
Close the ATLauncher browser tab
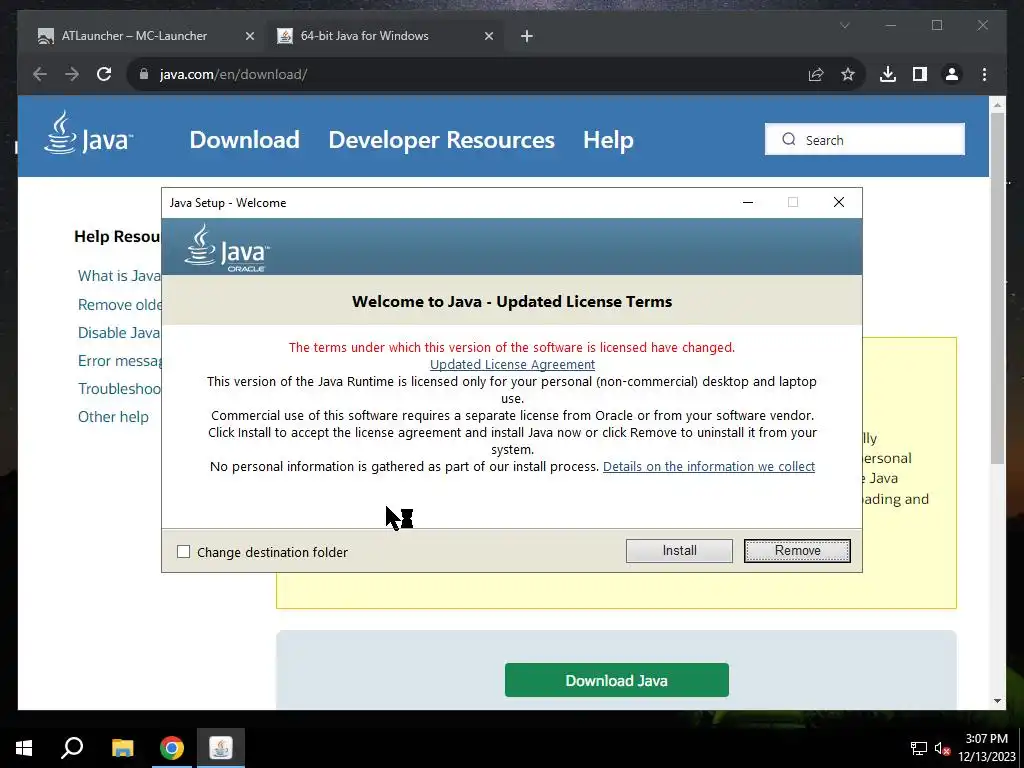(249, 37)
